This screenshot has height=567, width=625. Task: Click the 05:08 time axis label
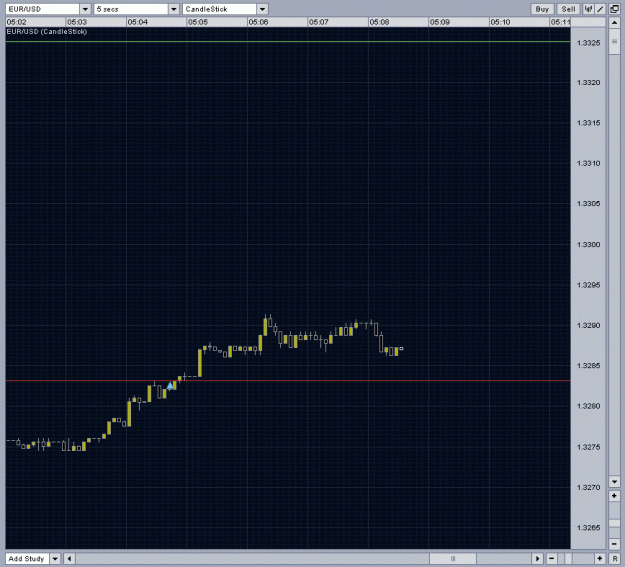[x=379, y=22]
